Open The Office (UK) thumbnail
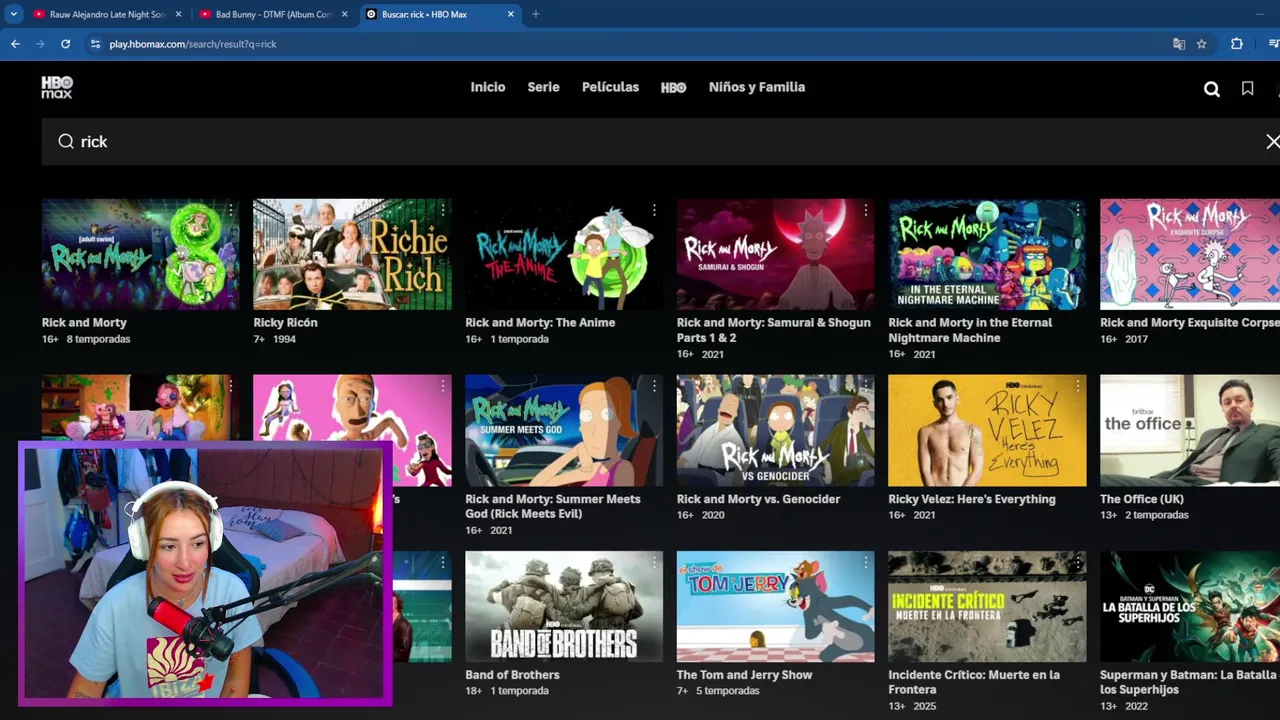The image size is (1280, 720). [1190, 430]
